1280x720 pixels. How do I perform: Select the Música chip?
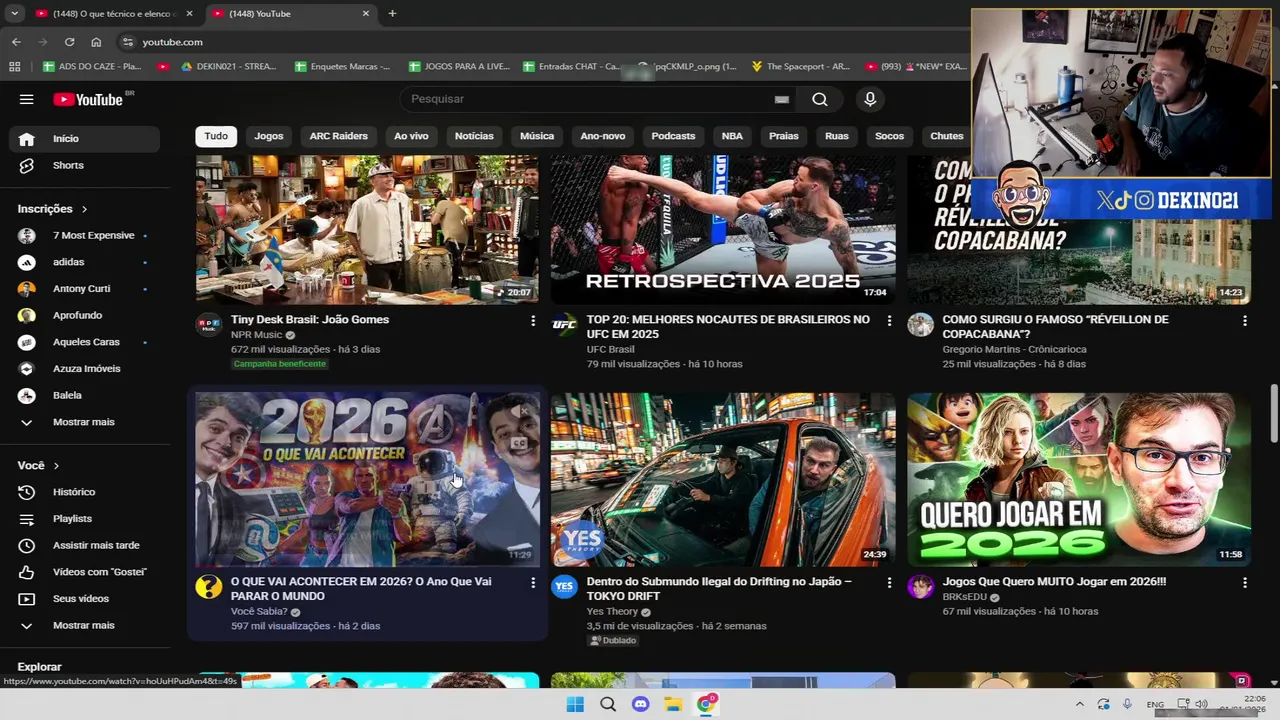537,136
